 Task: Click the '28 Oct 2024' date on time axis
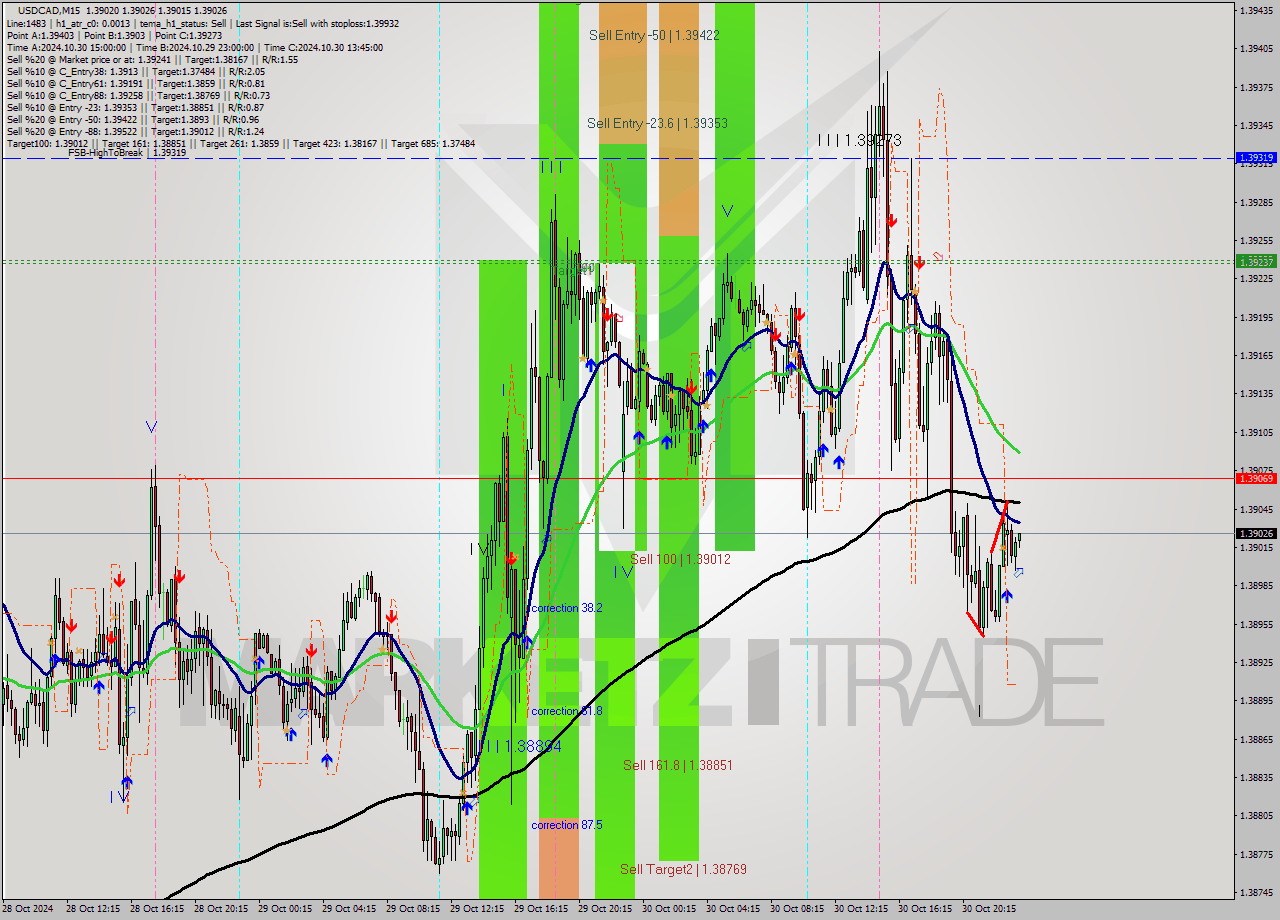28,909
